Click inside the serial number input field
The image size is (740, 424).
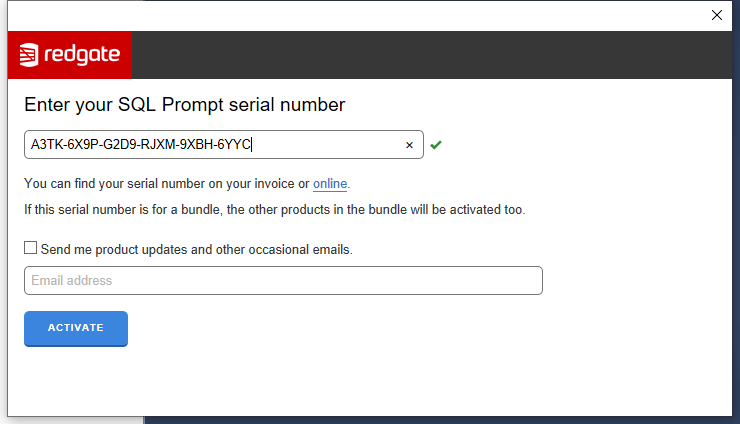tap(320, 145)
